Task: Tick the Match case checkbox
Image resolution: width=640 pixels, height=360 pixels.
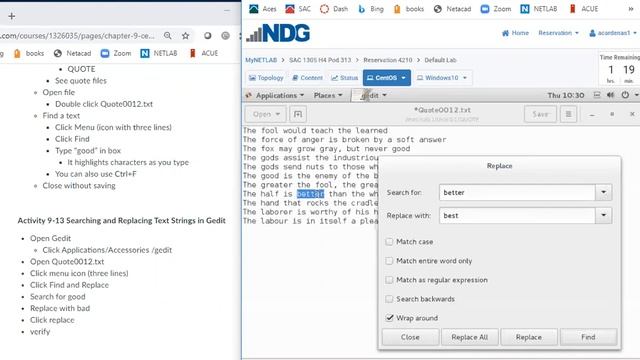Action: click(389, 242)
